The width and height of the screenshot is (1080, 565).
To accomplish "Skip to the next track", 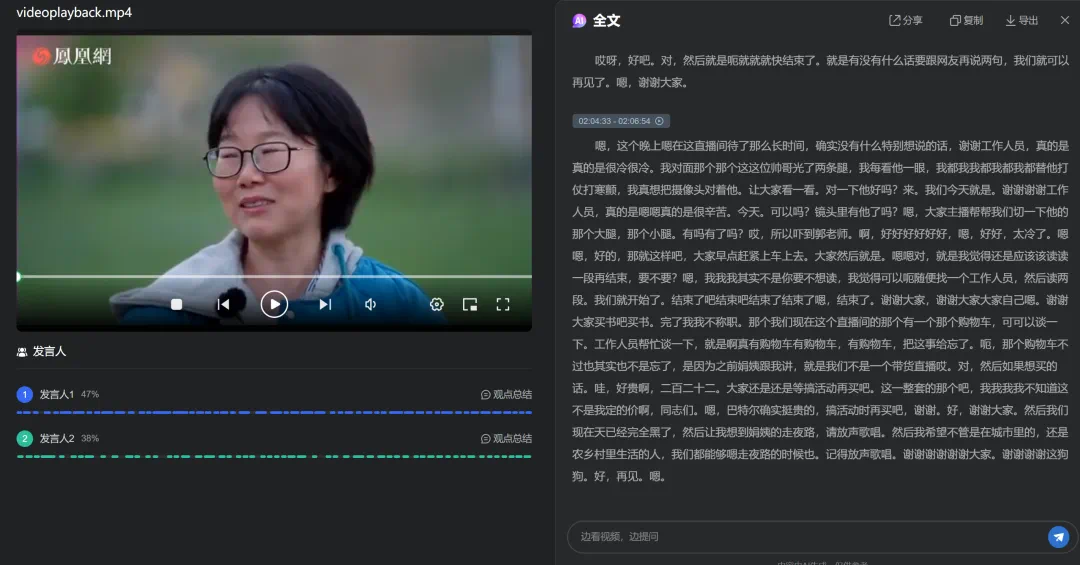I will 325,304.
